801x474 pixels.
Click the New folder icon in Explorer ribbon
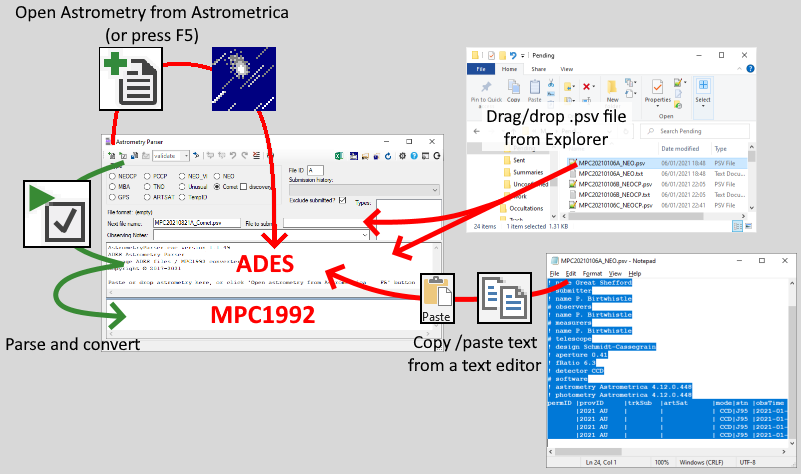click(611, 87)
